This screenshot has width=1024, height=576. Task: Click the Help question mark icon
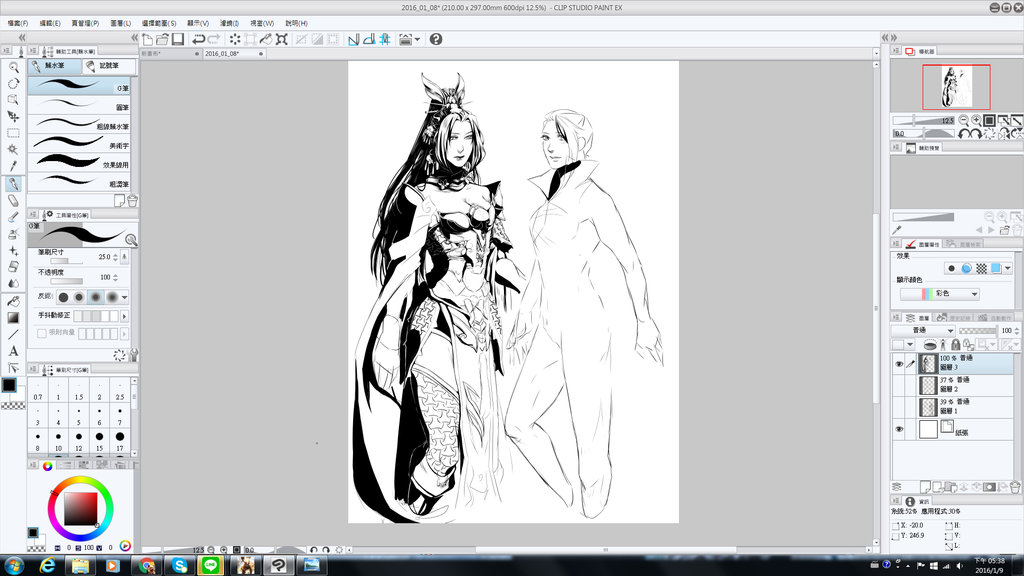(436, 39)
